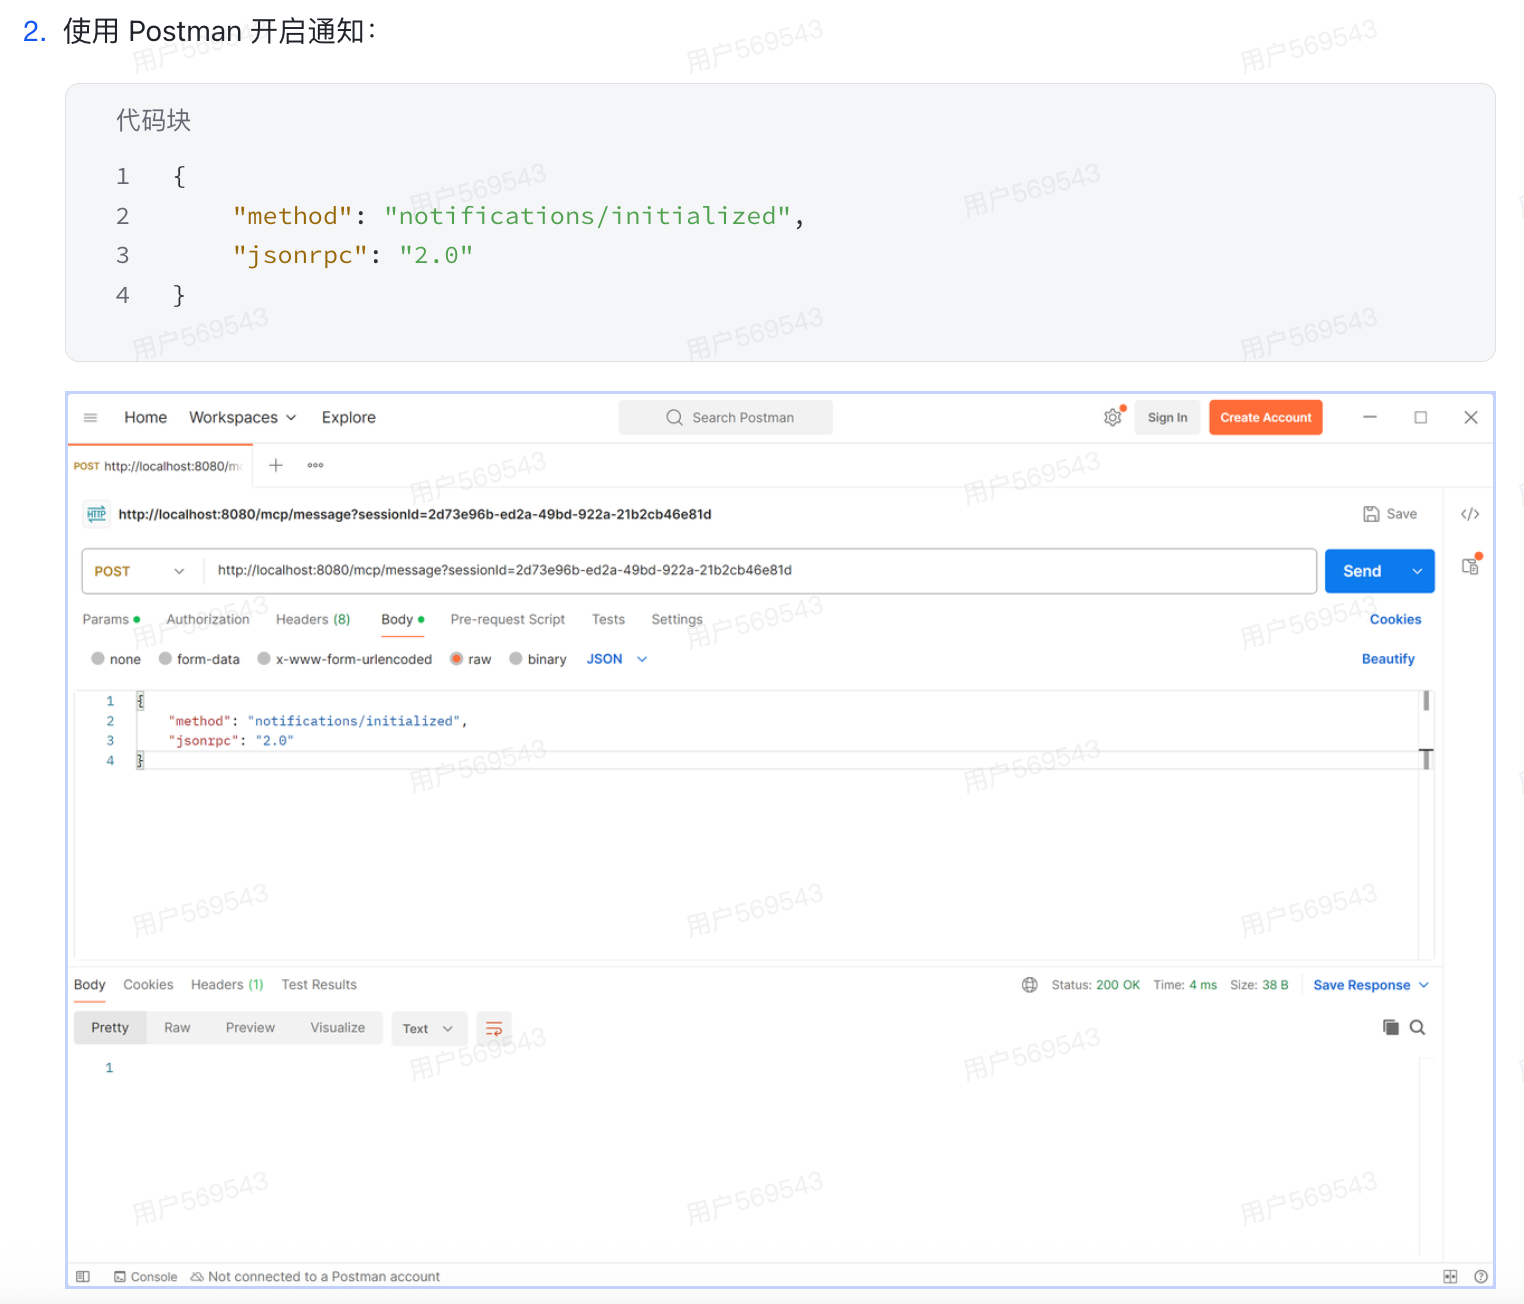Viewport: 1524px width, 1304px height.
Task: Open the comments panel icon
Action: (1470, 566)
